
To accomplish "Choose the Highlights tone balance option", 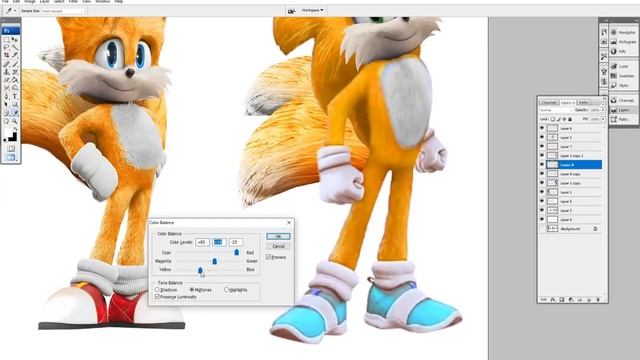I will (227, 289).
